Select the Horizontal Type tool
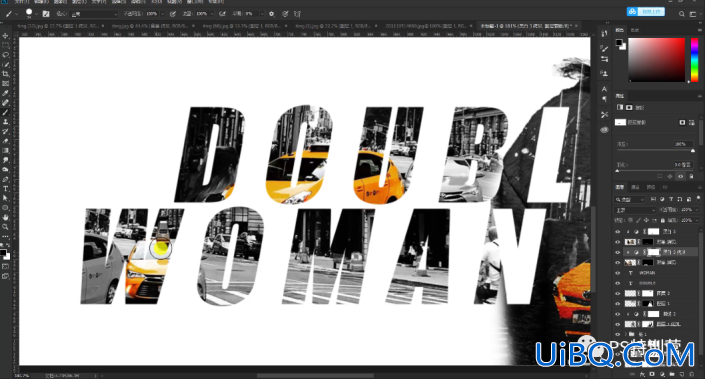Image resolution: width=705 pixels, height=379 pixels. 5,188
